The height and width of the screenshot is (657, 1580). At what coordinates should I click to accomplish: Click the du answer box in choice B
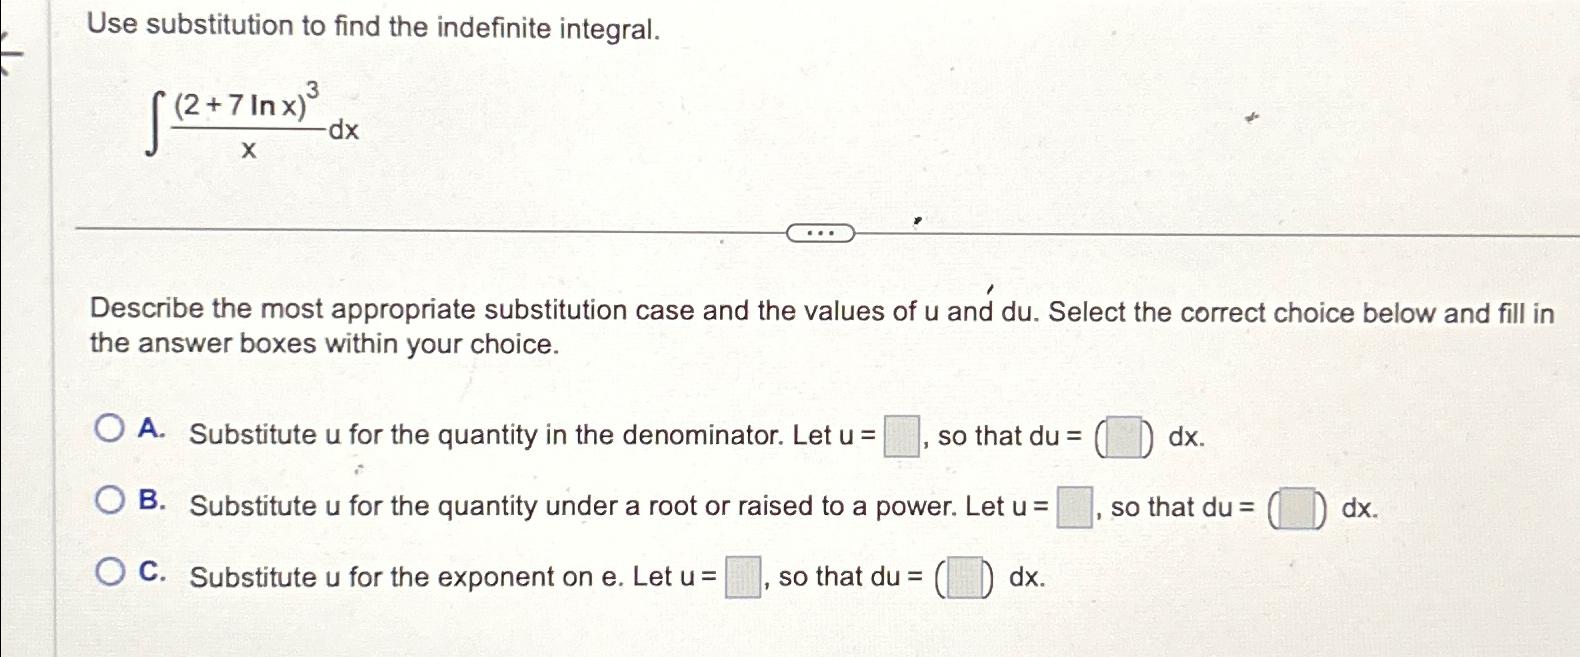1295,507
